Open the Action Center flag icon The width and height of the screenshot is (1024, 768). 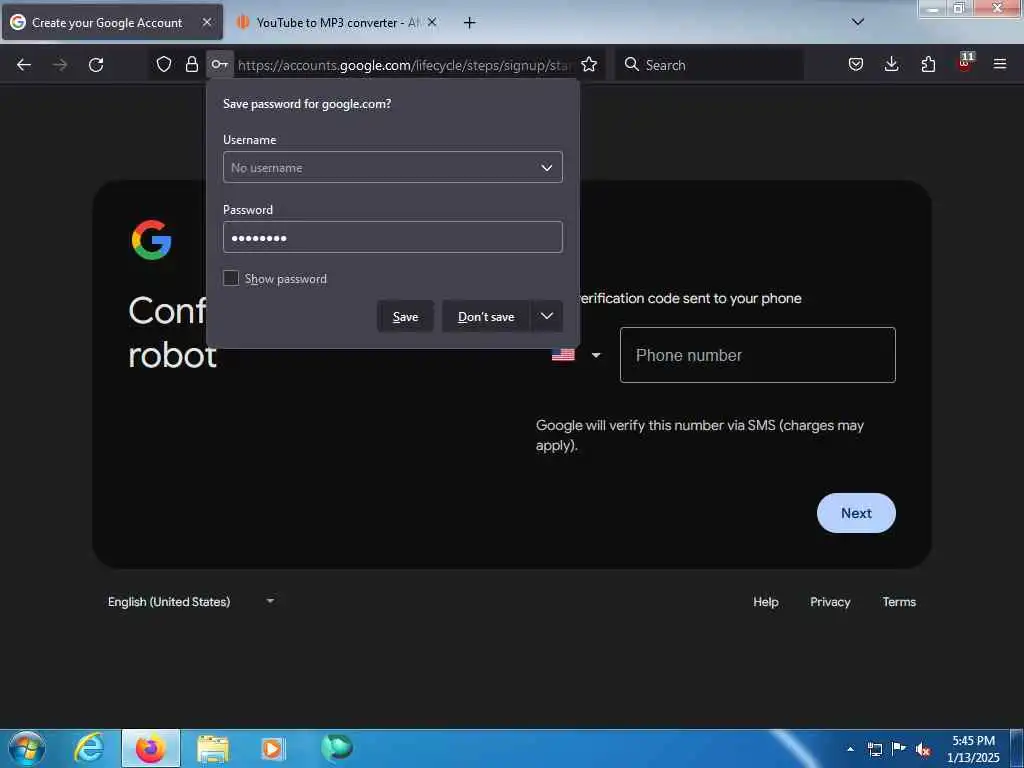point(899,749)
